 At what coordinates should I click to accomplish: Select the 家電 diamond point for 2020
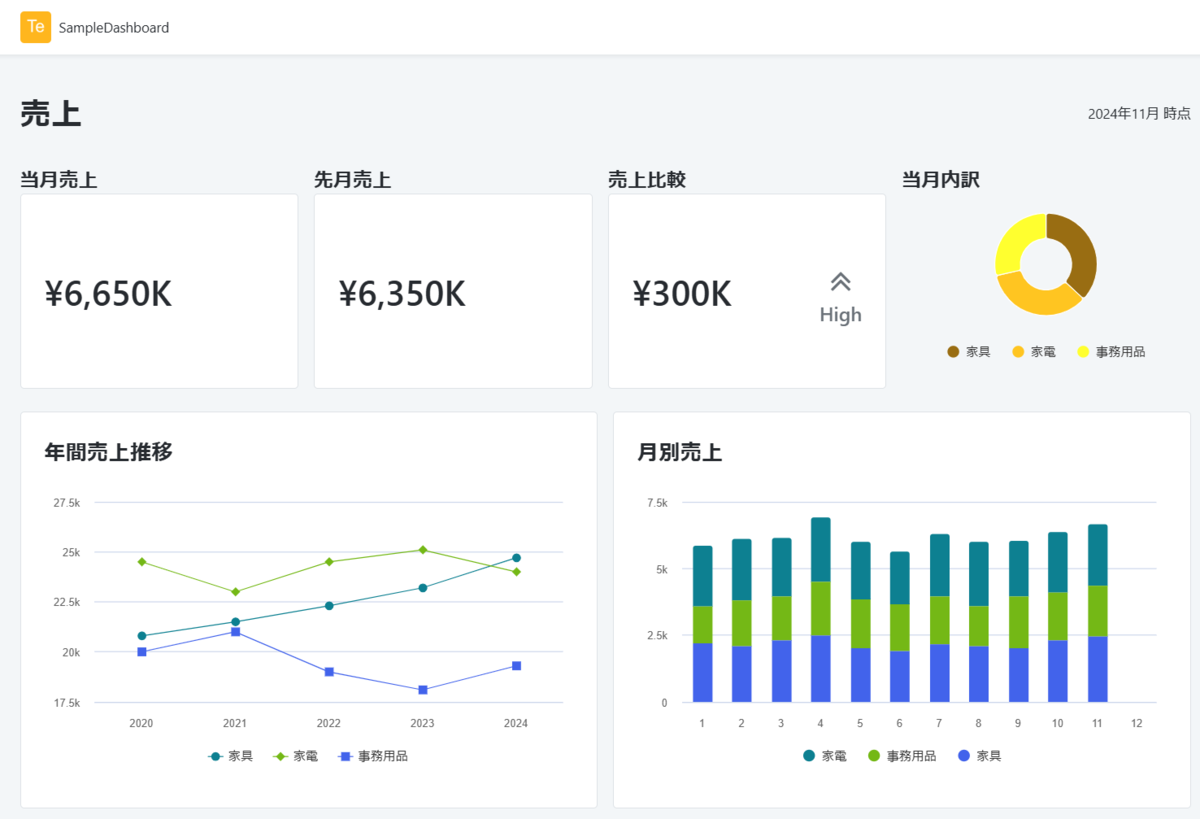pos(142,562)
